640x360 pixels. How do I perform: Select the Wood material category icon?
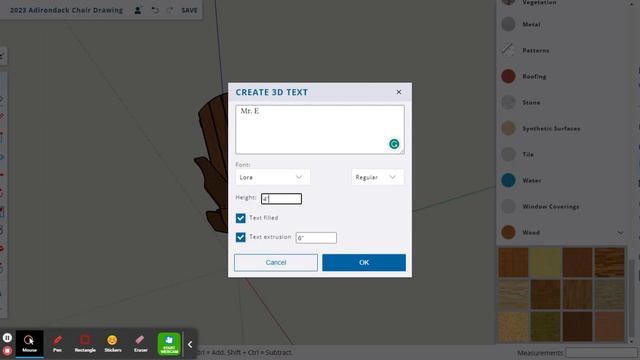click(508, 232)
